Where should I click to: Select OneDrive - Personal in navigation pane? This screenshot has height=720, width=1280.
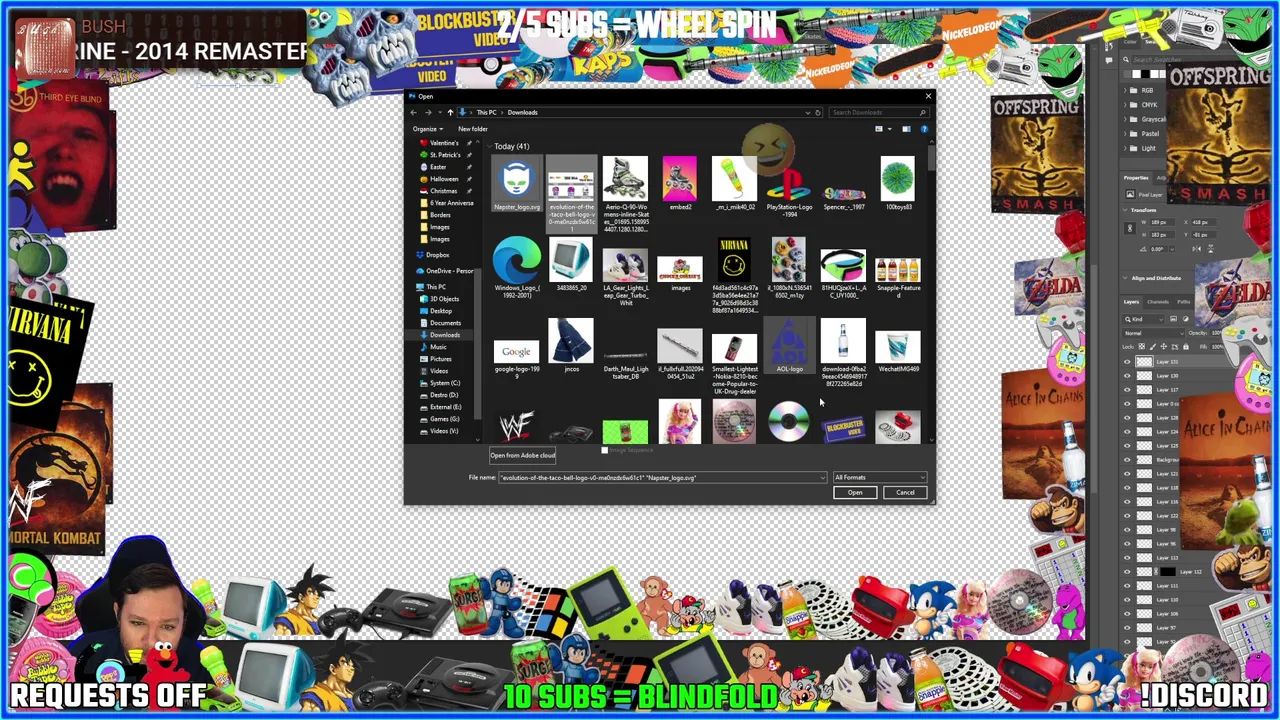click(445, 271)
